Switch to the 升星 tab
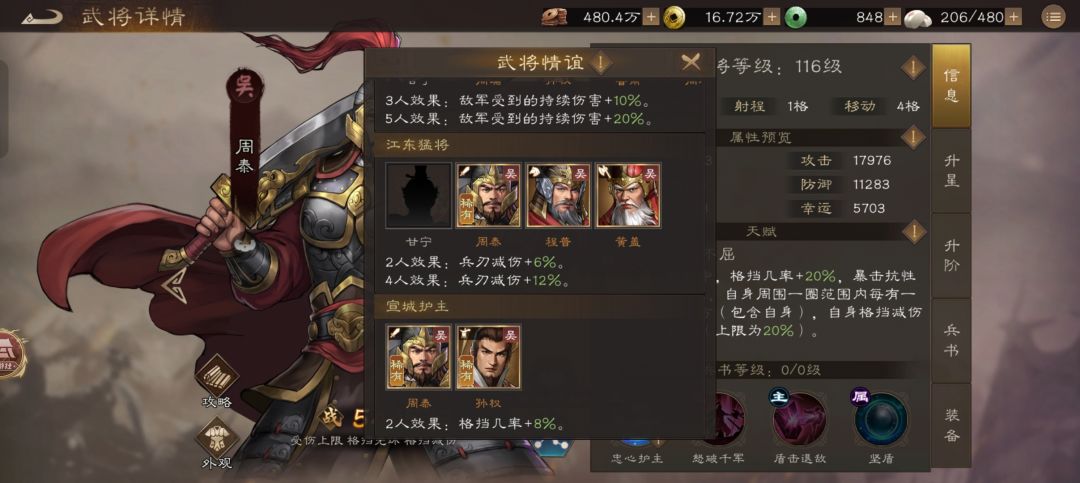This screenshot has width=1080, height=483. pos(951,170)
